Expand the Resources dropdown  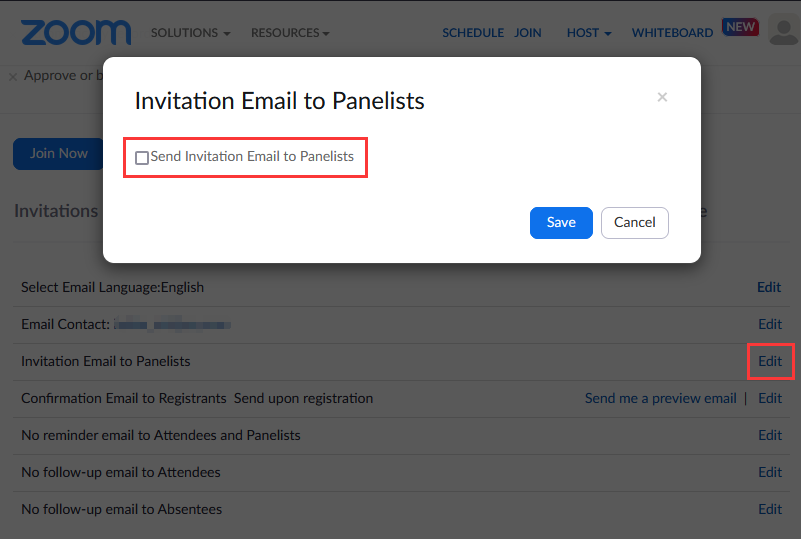click(x=290, y=33)
